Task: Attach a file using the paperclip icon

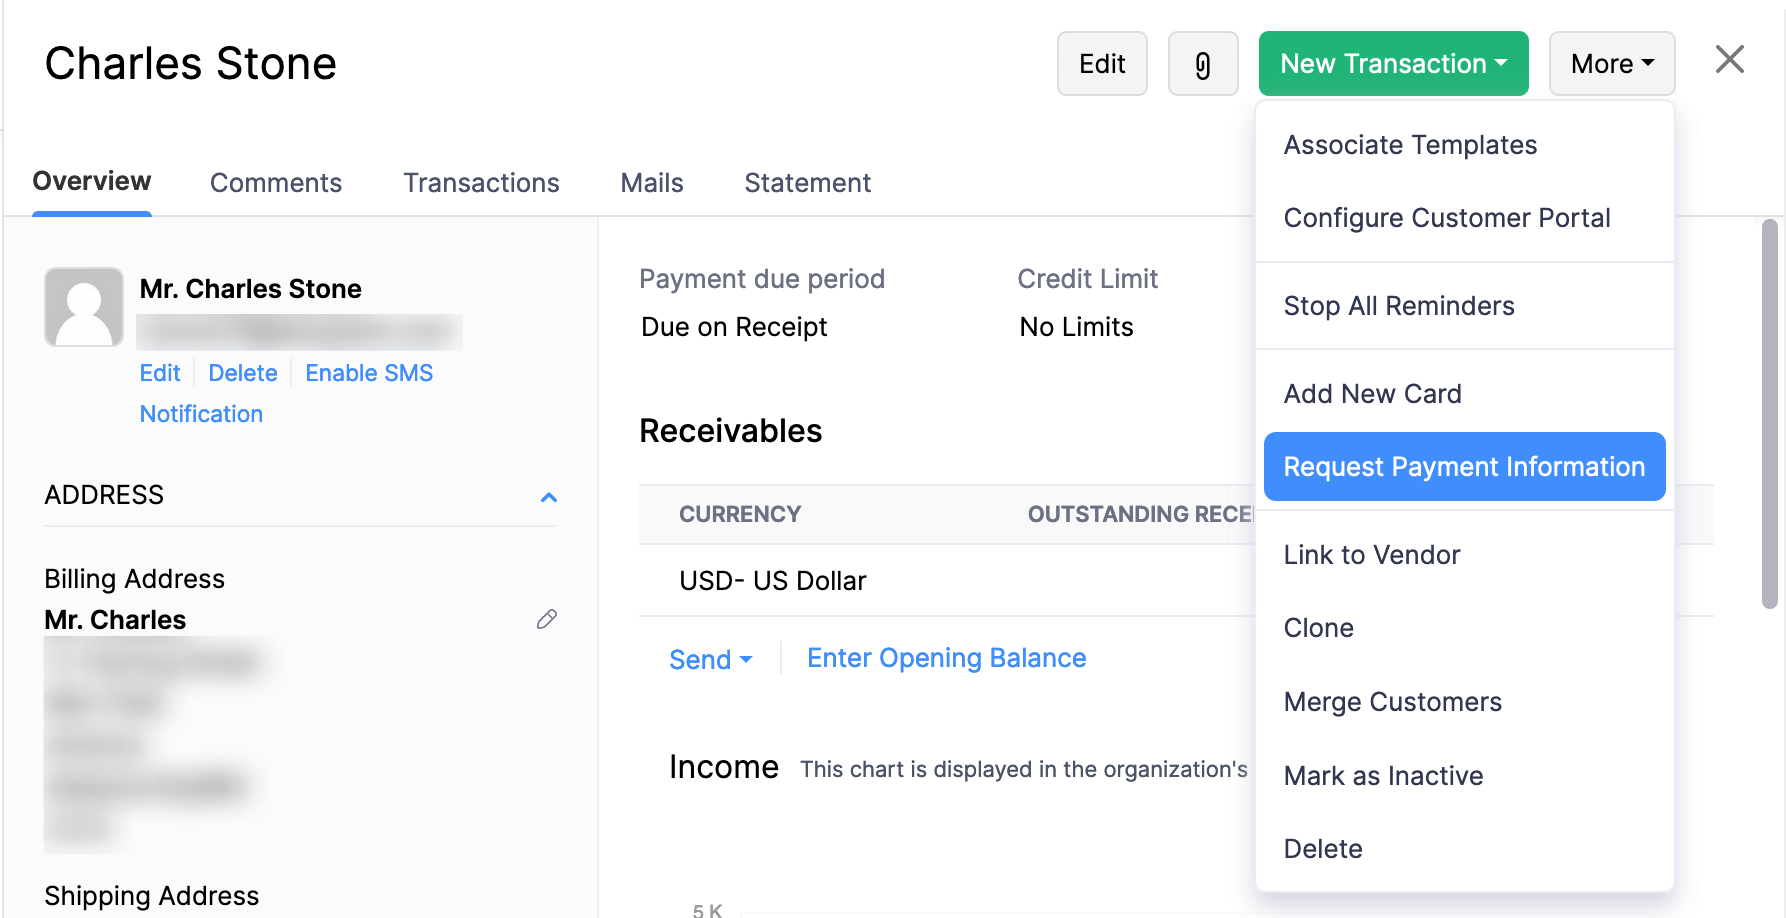Action: pos(1203,63)
